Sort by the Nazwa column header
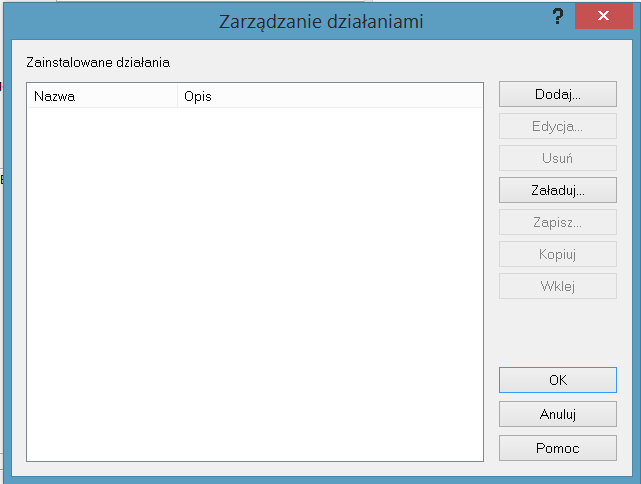Image resolution: width=641 pixels, height=484 pixels. [x=100, y=97]
